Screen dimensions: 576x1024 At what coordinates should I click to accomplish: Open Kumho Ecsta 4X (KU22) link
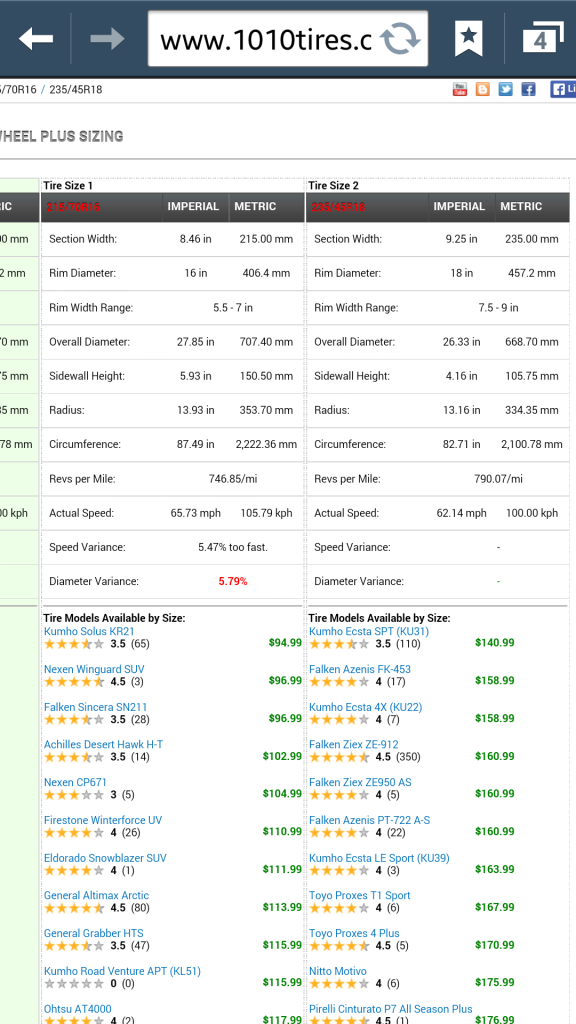point(366,707)
